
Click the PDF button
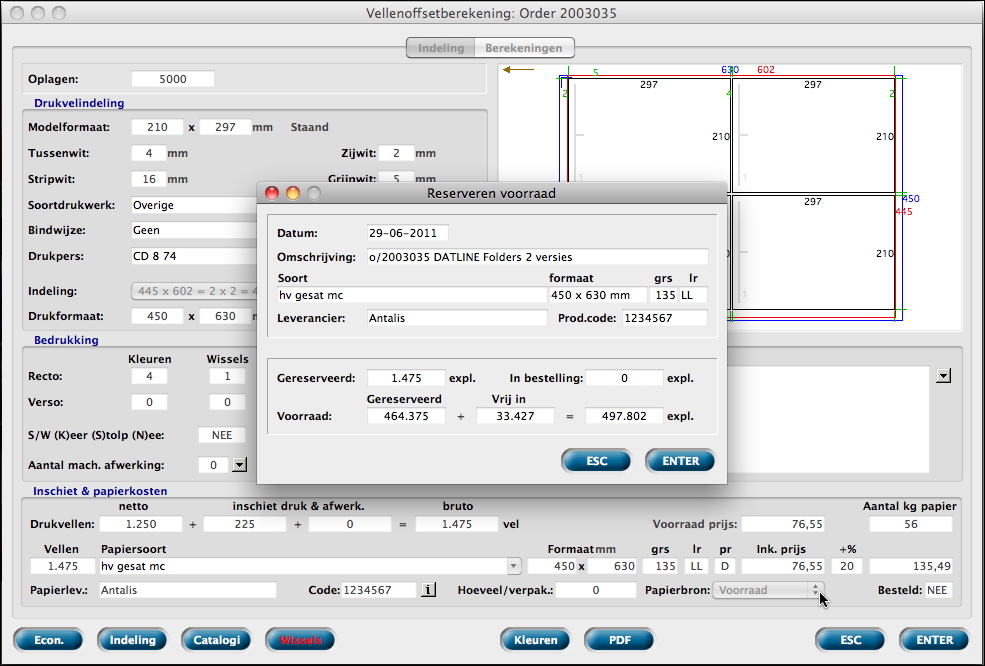pyautogui.click(x=619, y=640)
